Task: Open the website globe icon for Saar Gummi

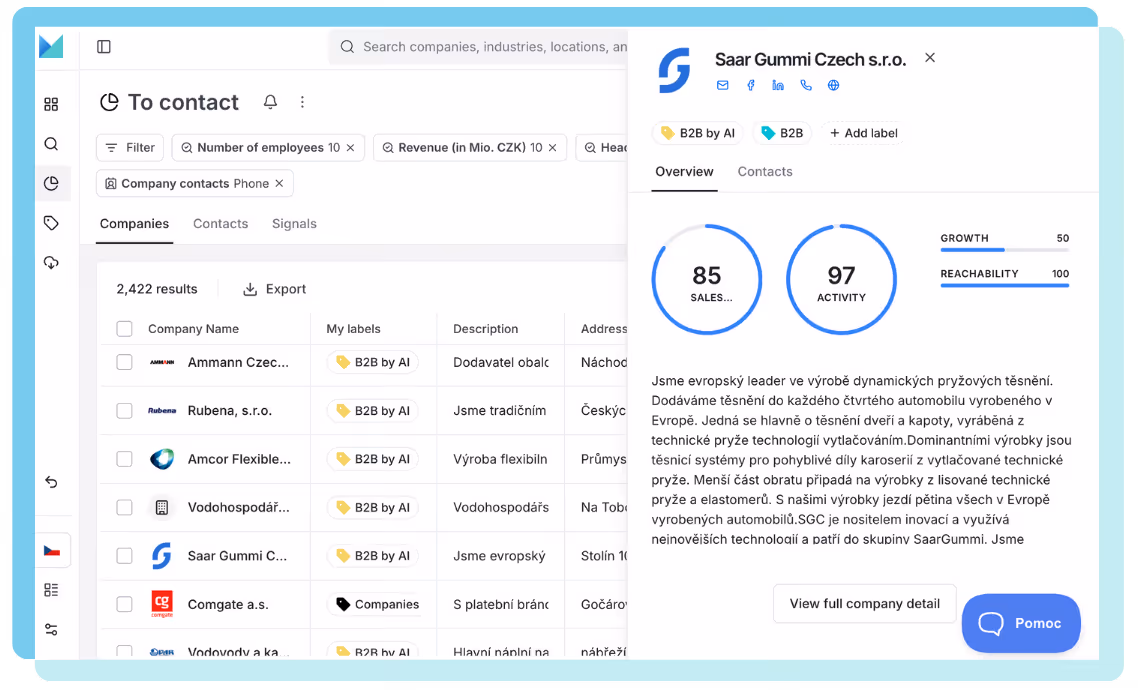Action: pos(833,85)
